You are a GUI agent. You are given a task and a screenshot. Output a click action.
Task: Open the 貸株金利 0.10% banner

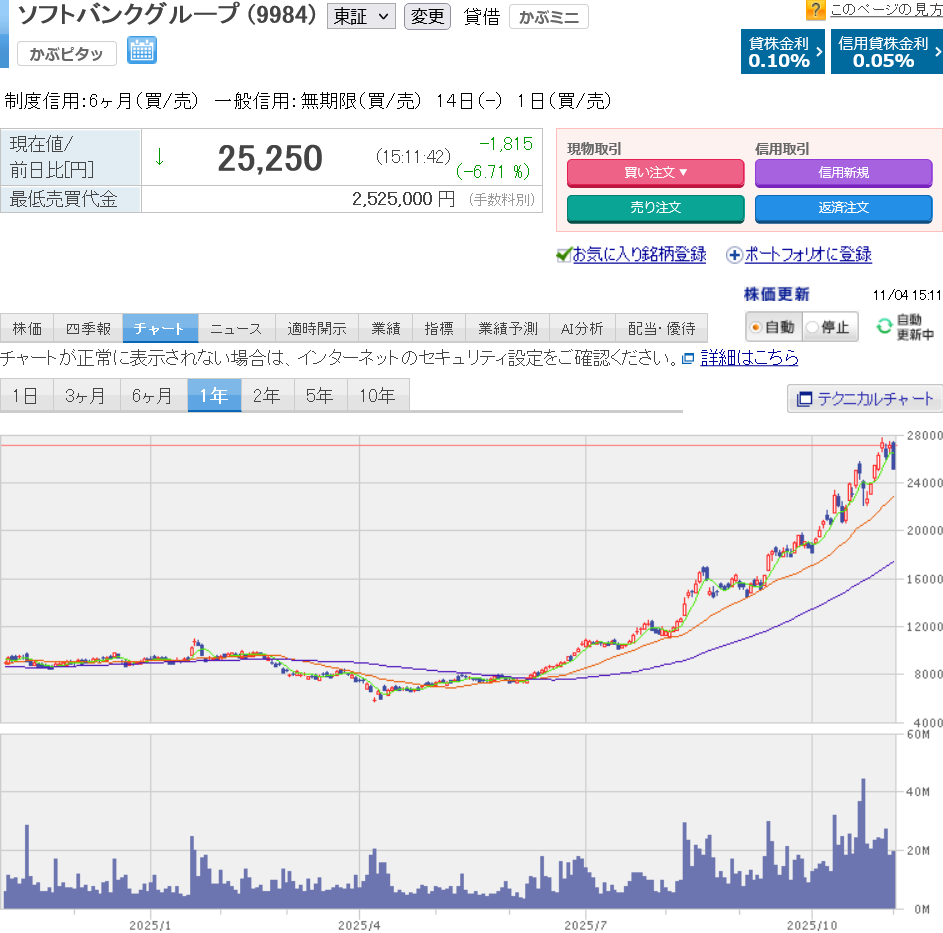[x=783, y=52]
